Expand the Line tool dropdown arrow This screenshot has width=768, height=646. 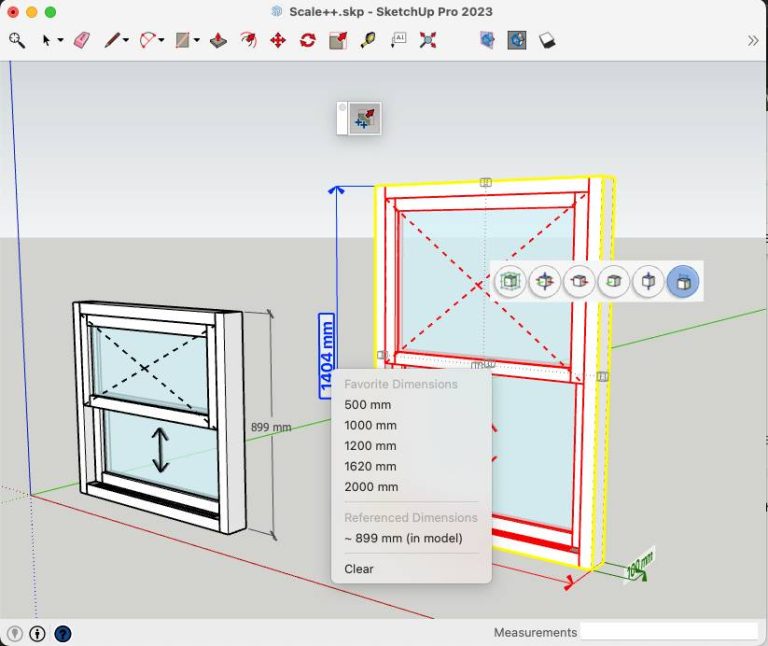126,41
